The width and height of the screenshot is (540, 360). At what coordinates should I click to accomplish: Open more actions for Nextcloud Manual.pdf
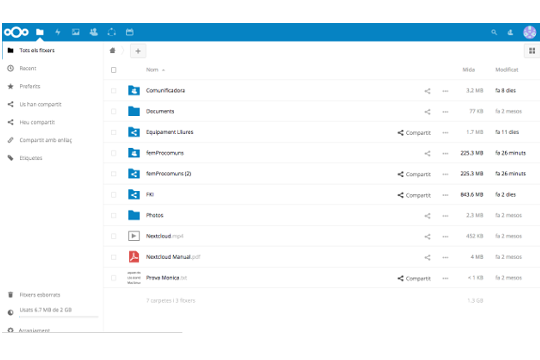pos(445,257)
